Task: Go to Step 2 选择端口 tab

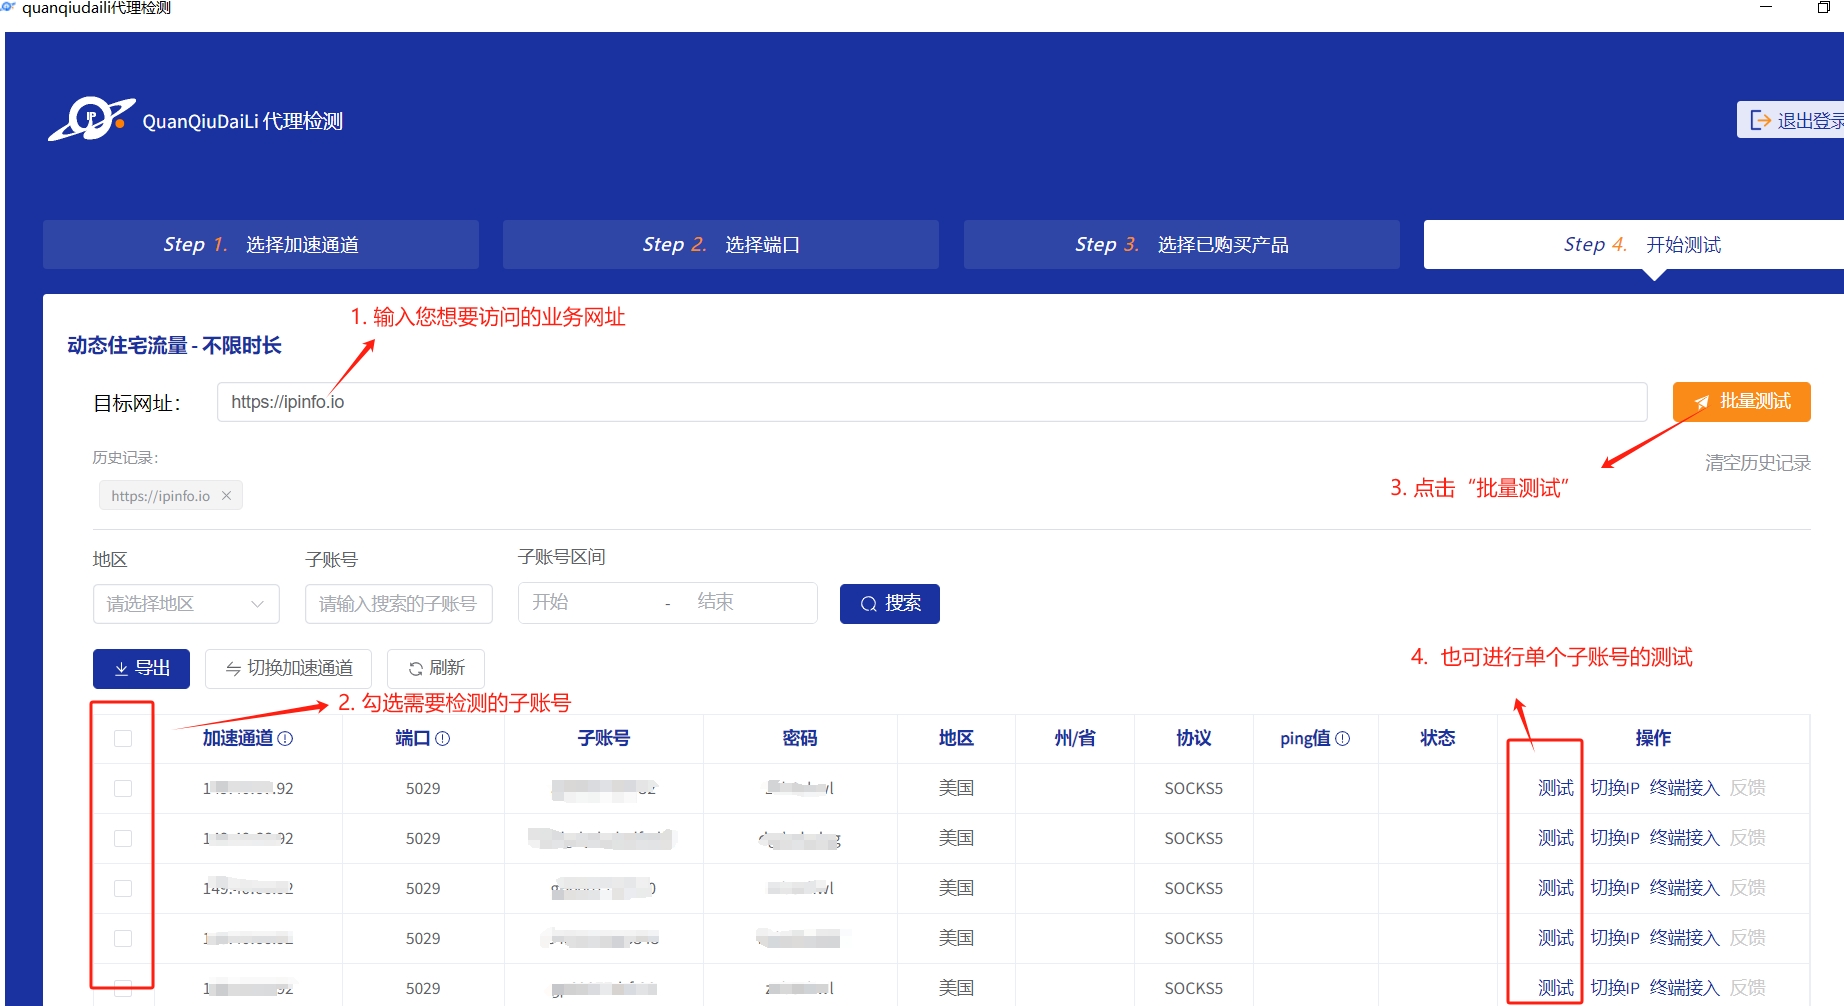Action: pos(720,245)
